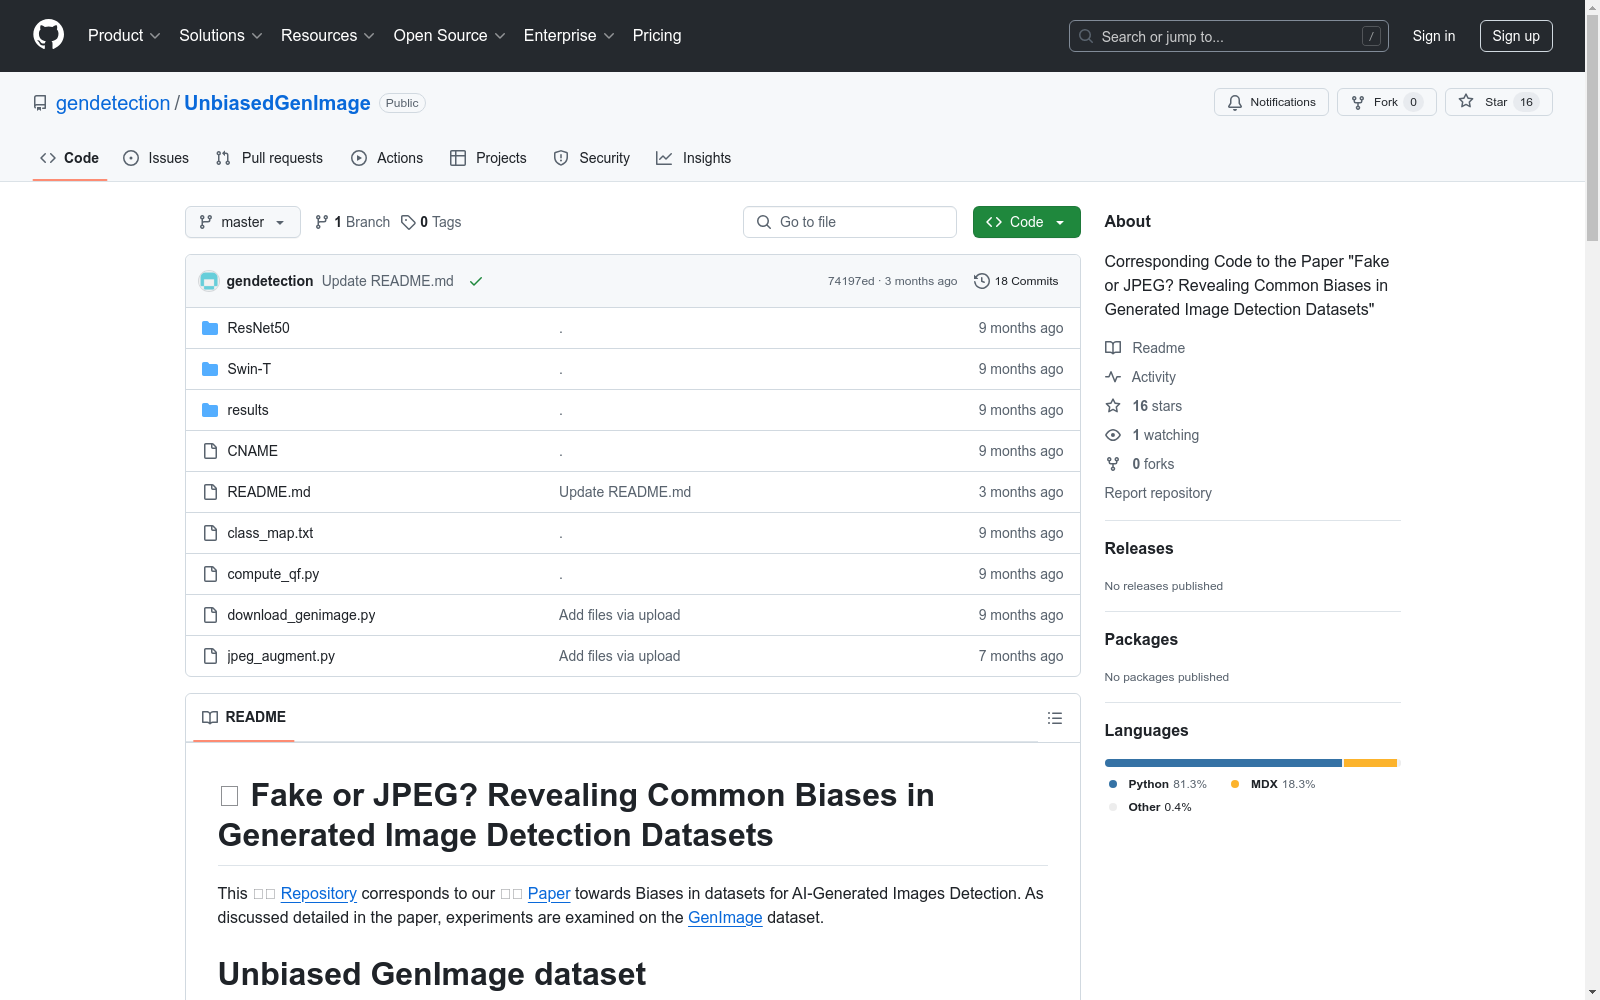Screen dimensions: 1600x1000
Task: Switch to the Projects tab
Action: (x=488, y=158)
